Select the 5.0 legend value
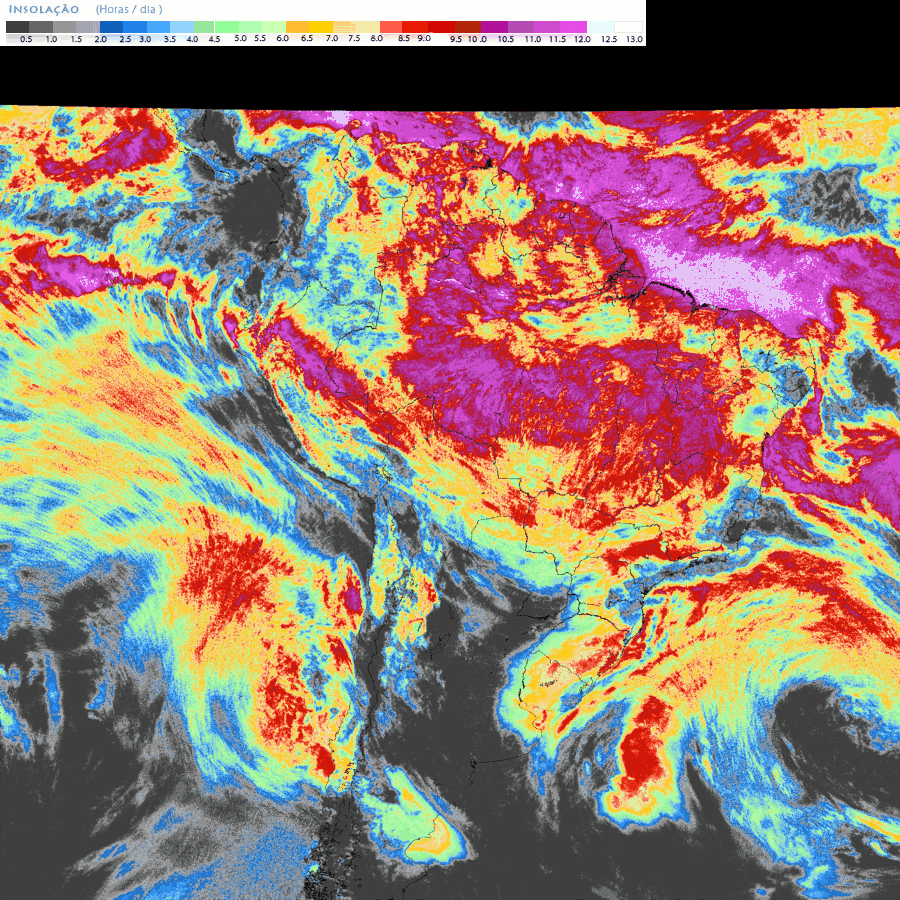This screenshot has height=900, width=900. pos(240,38)
